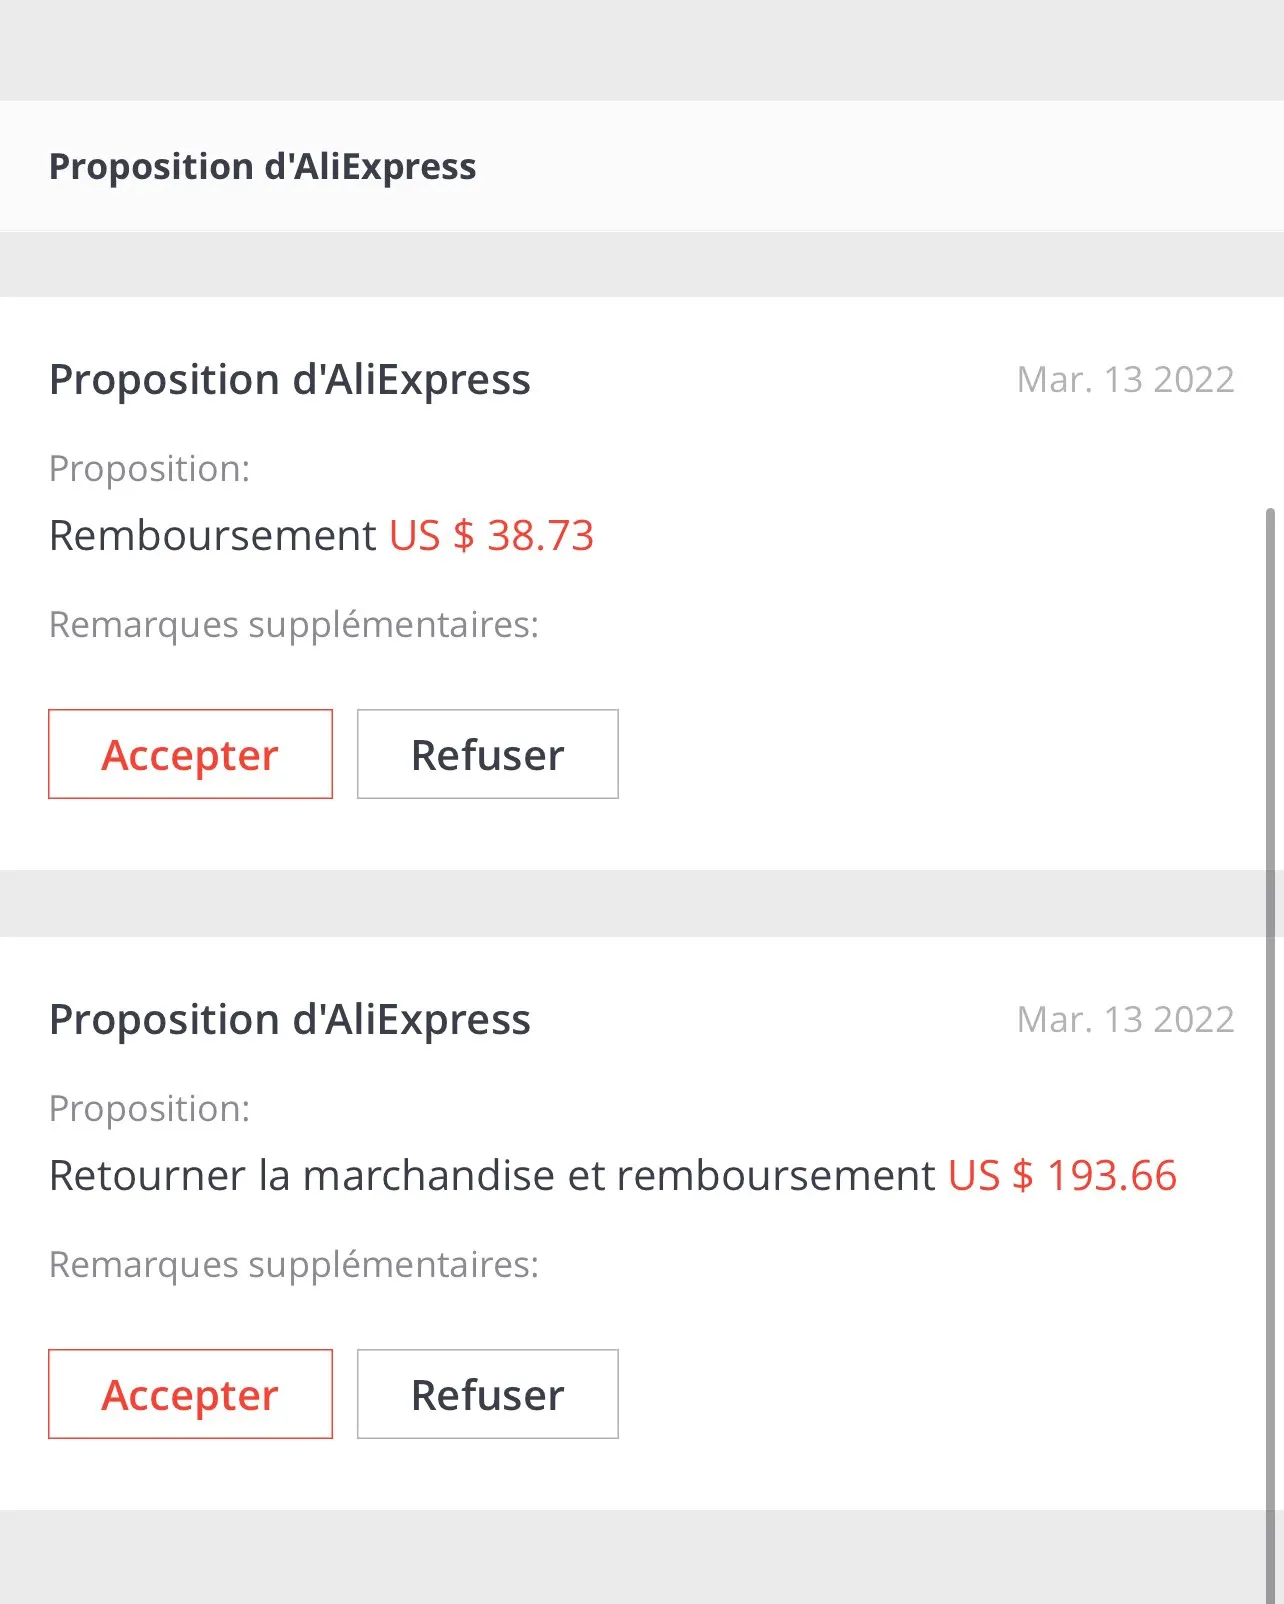
Task: Click the Mar. 13 2022 date on the second proposal
Action: (x=1125, y=1020)
